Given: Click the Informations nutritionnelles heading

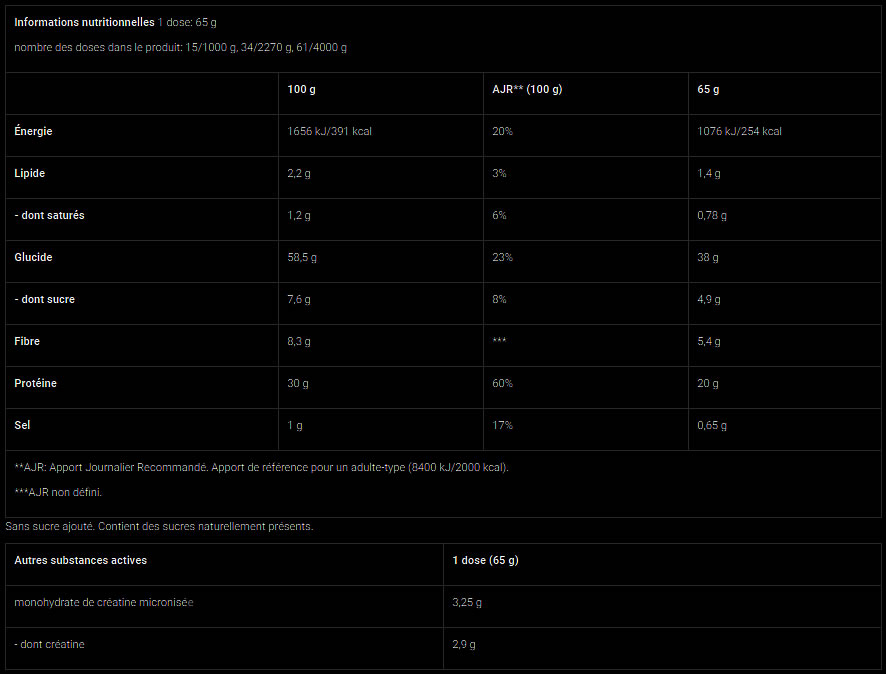Looking at the screenshot, I should coord(84,22).
